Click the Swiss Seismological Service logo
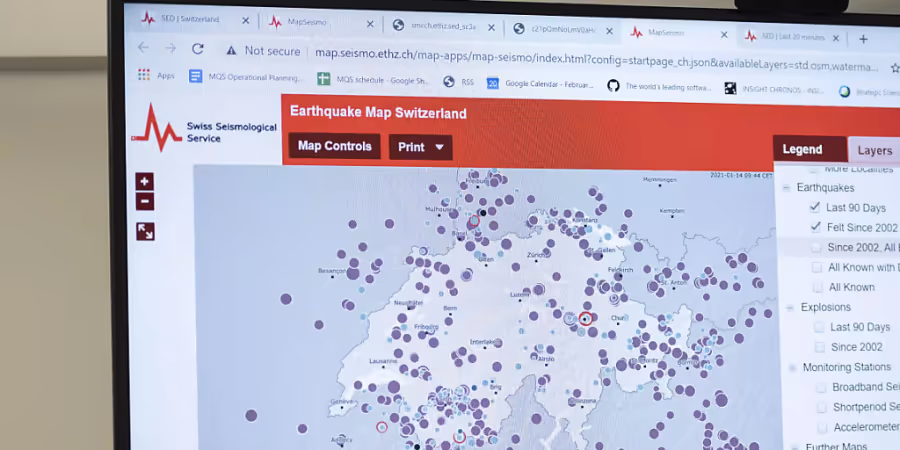This screenshot has width=900, height=450. pyautogui.click(x=204, y=130)
